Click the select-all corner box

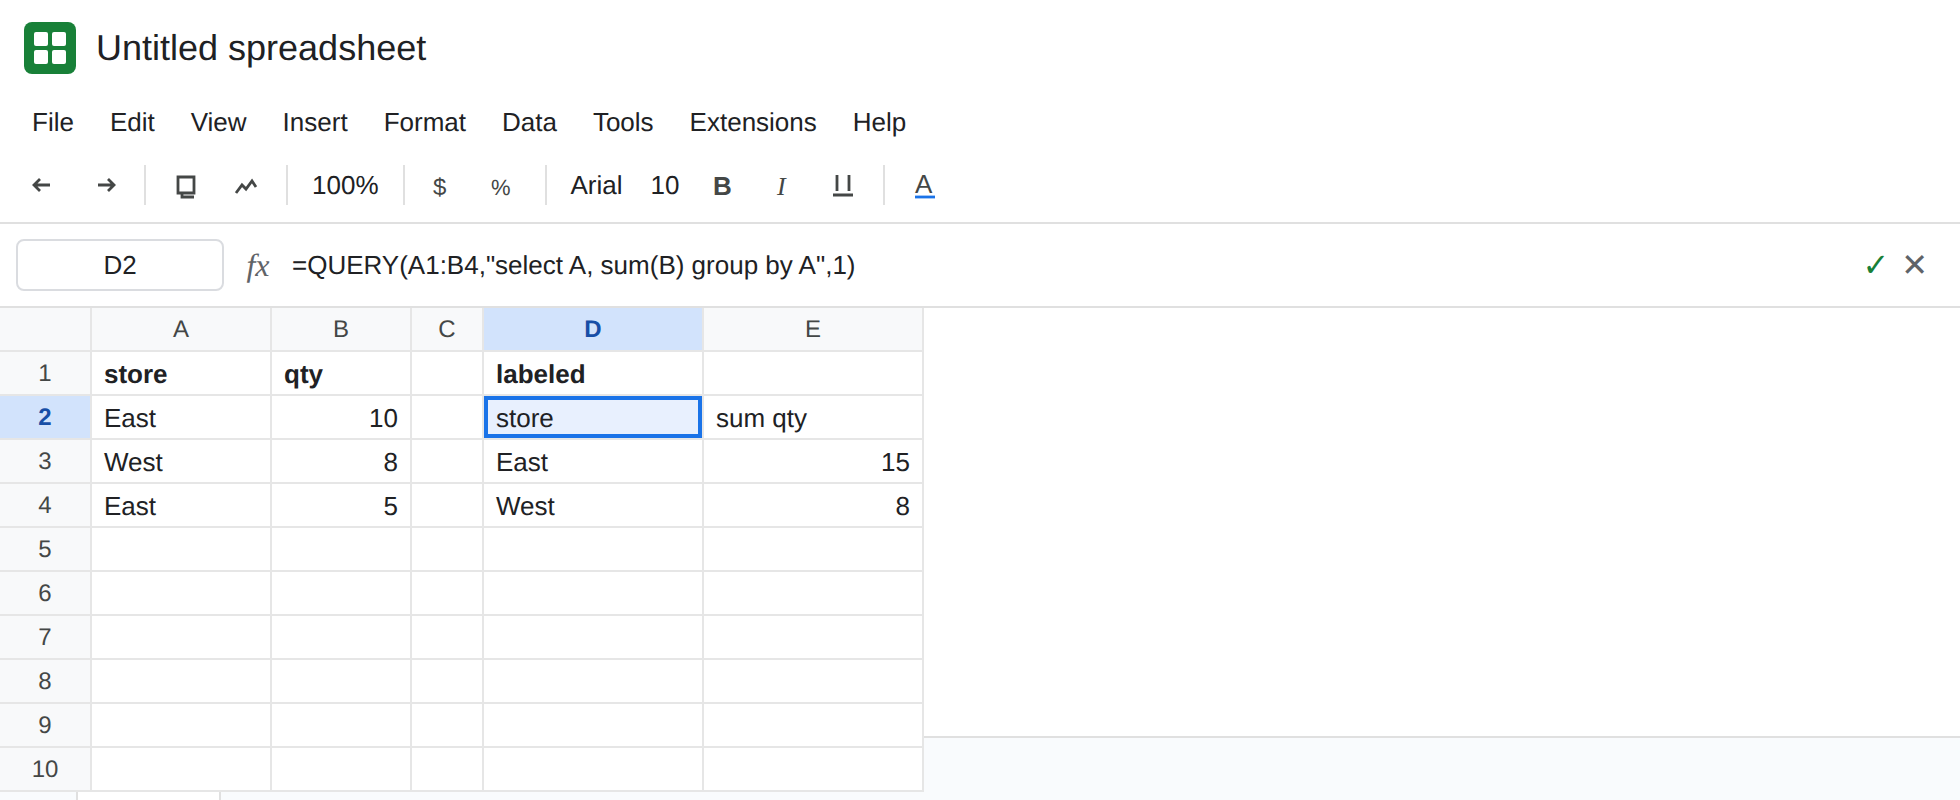(45, 329)
